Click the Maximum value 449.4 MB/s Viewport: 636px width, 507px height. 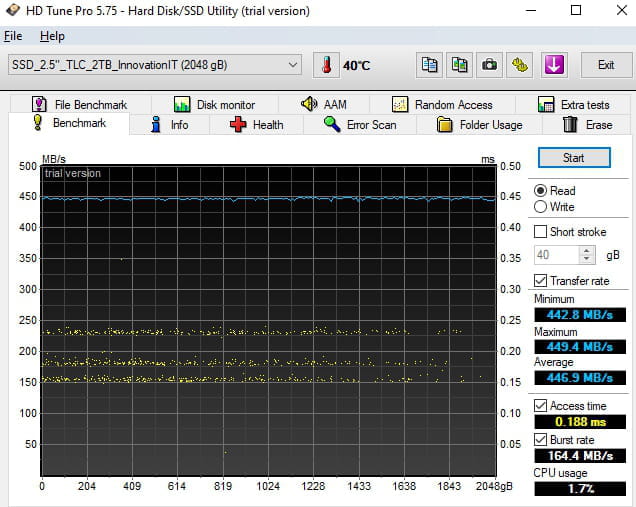click(580, 347)
